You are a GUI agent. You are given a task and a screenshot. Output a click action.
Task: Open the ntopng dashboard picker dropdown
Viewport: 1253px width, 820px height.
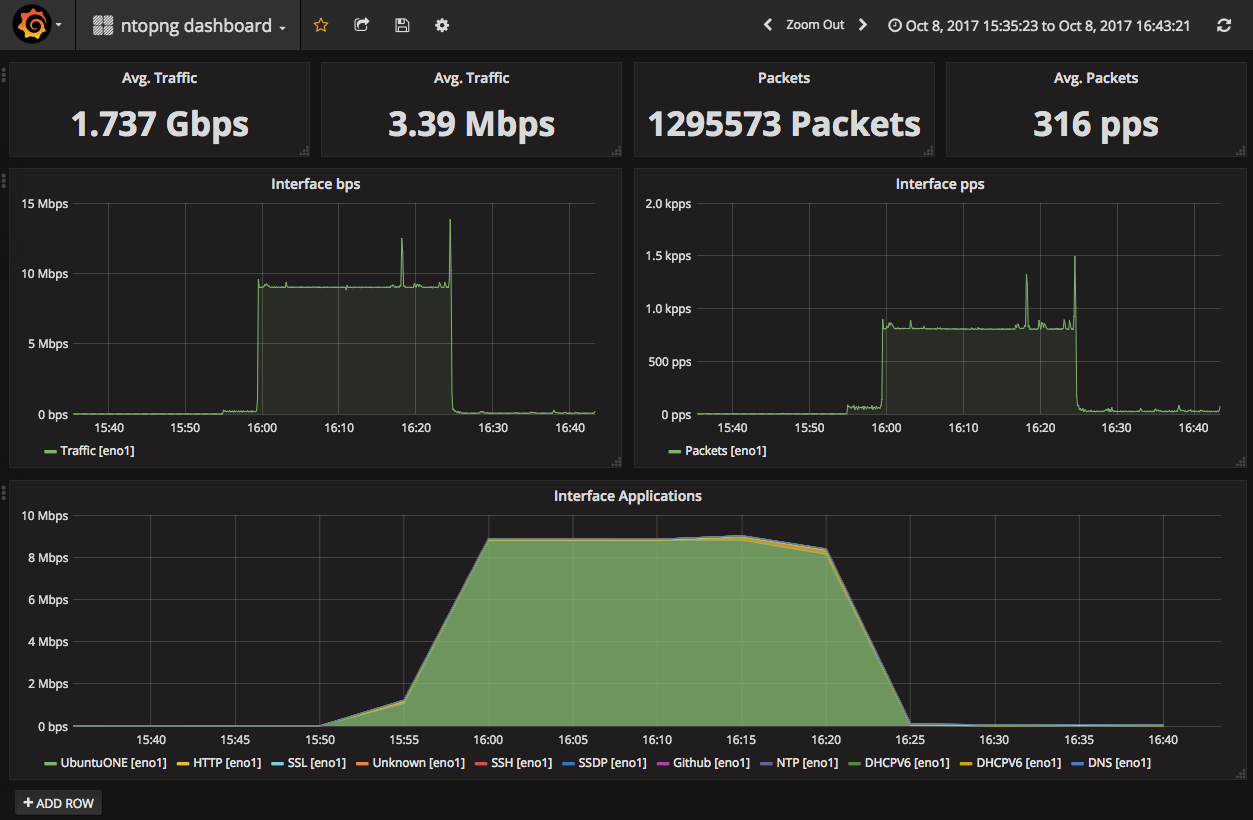pos(189,26)
